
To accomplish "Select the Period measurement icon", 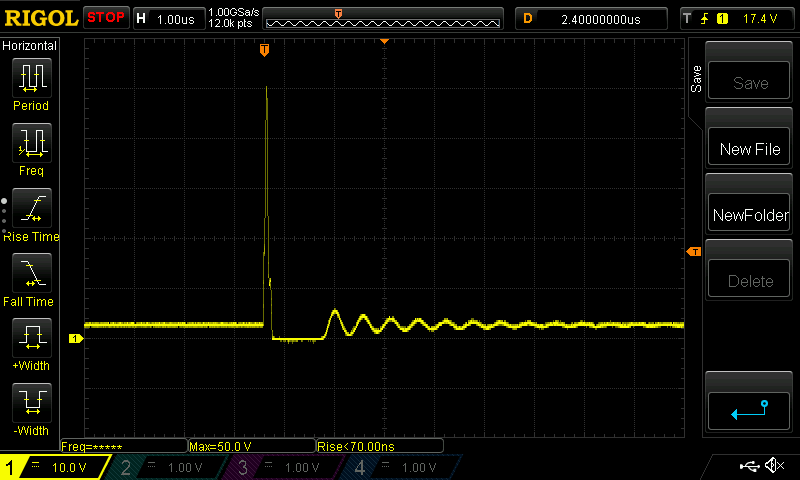I will [32, 78].
